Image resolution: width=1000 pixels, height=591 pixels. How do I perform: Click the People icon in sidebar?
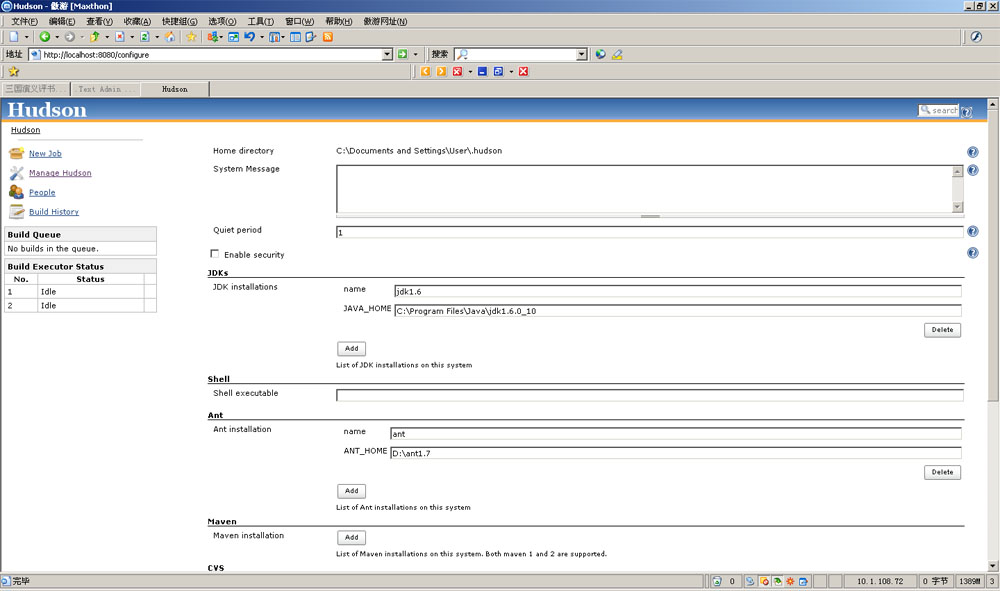16,192
